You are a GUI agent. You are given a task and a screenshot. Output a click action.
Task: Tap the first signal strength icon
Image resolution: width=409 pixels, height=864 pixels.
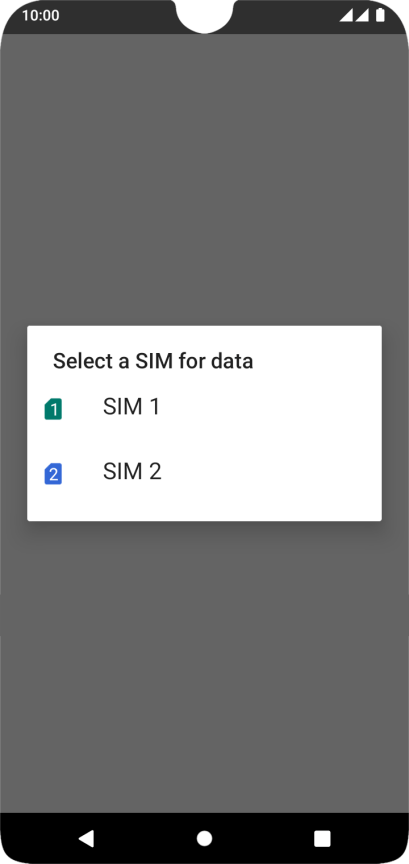[346, 15]
